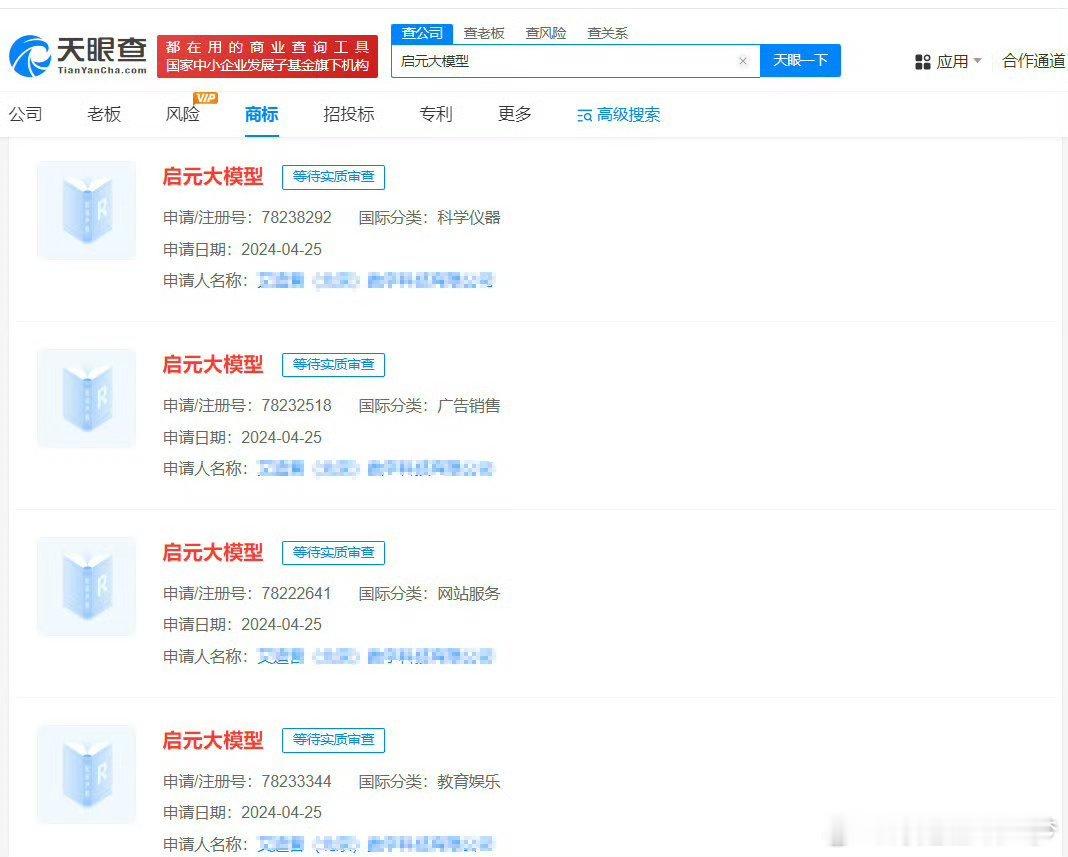Switch to the 招投标 tab
The width and height of the screenshot is (1068, 857).
point(349,114)
